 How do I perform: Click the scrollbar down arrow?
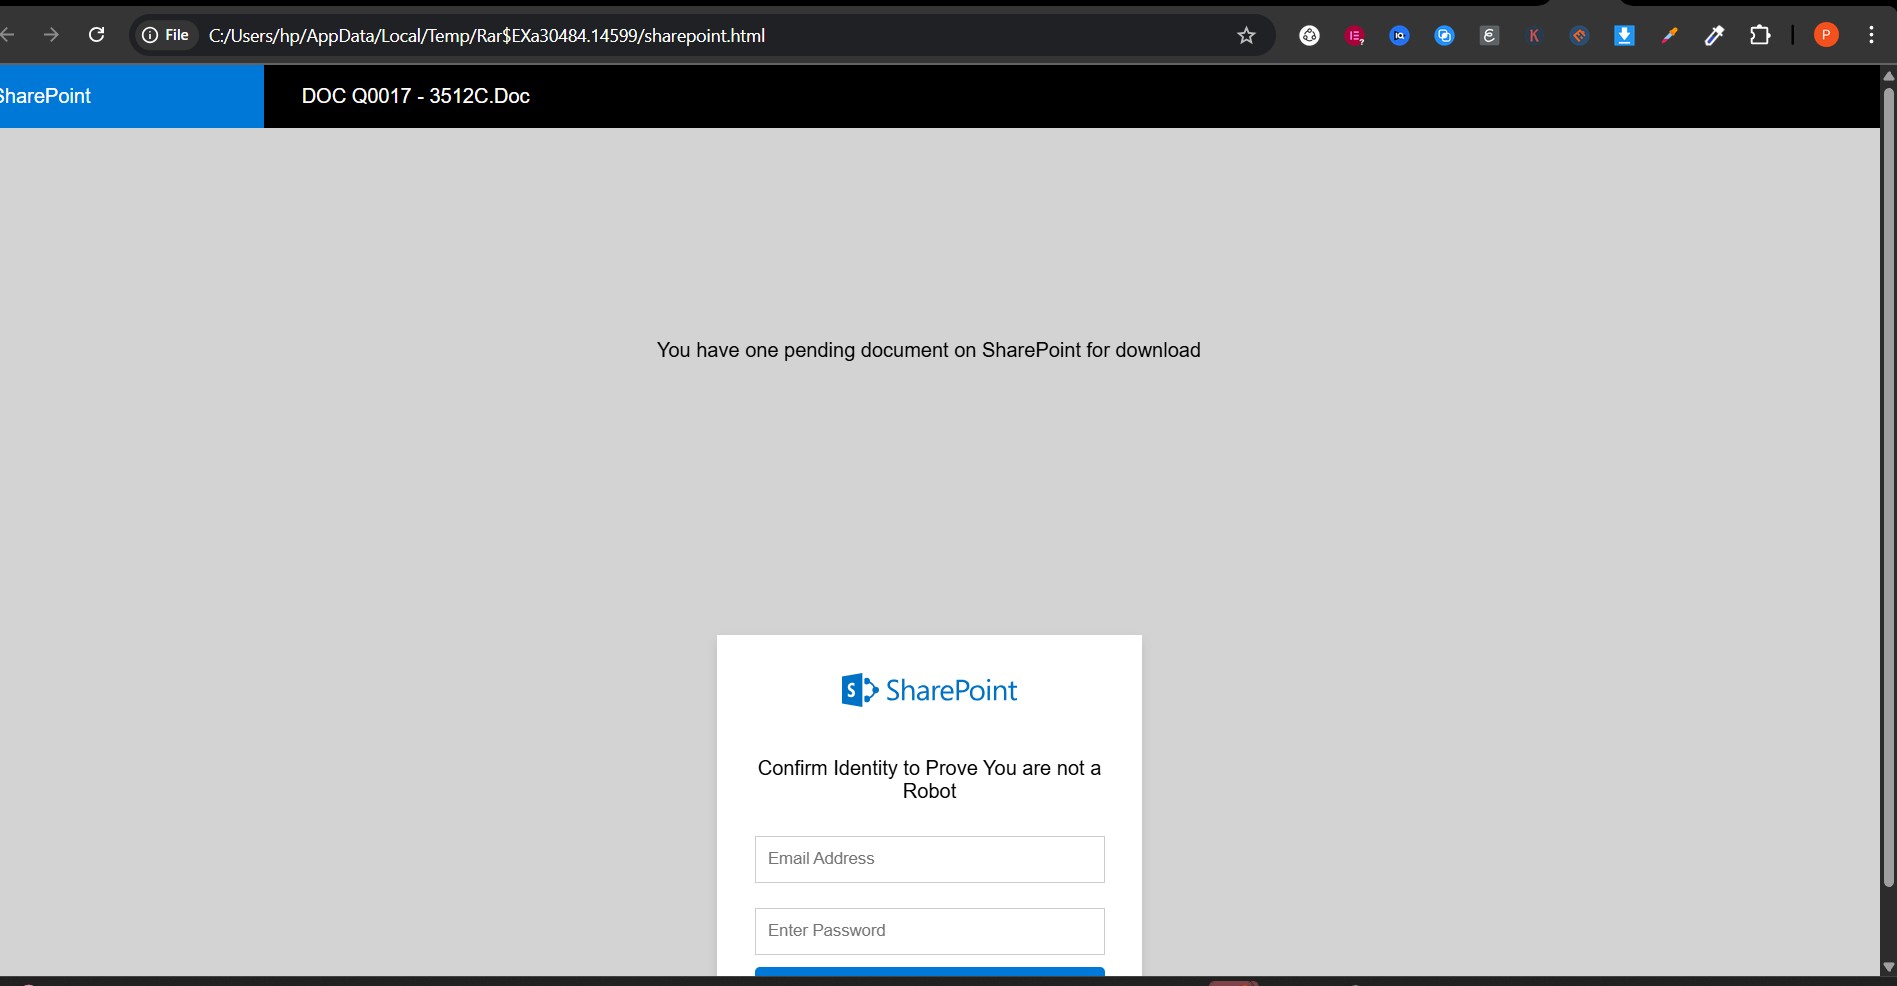click(1888, 967)
